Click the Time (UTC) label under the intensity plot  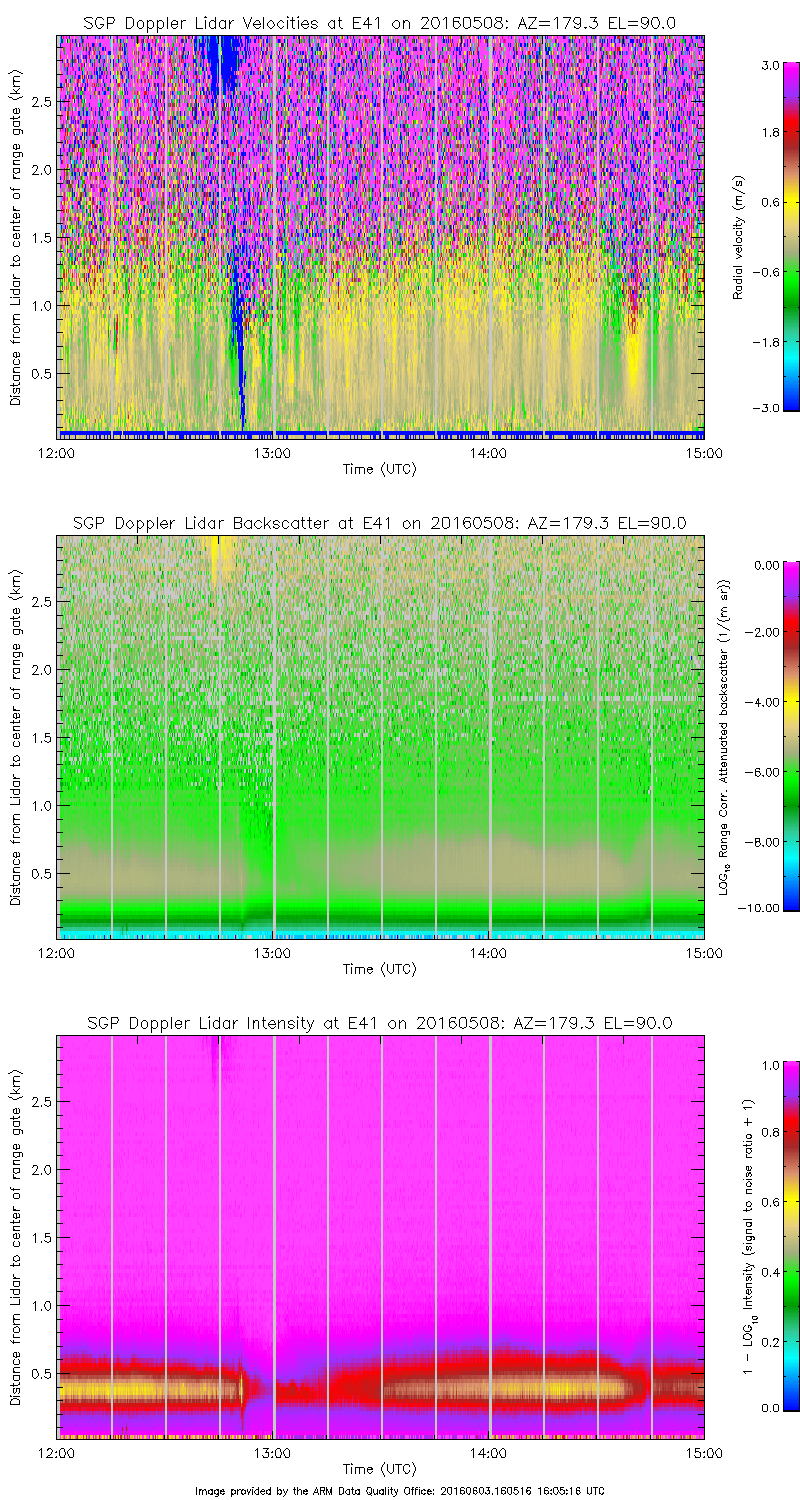(379, 1469)
